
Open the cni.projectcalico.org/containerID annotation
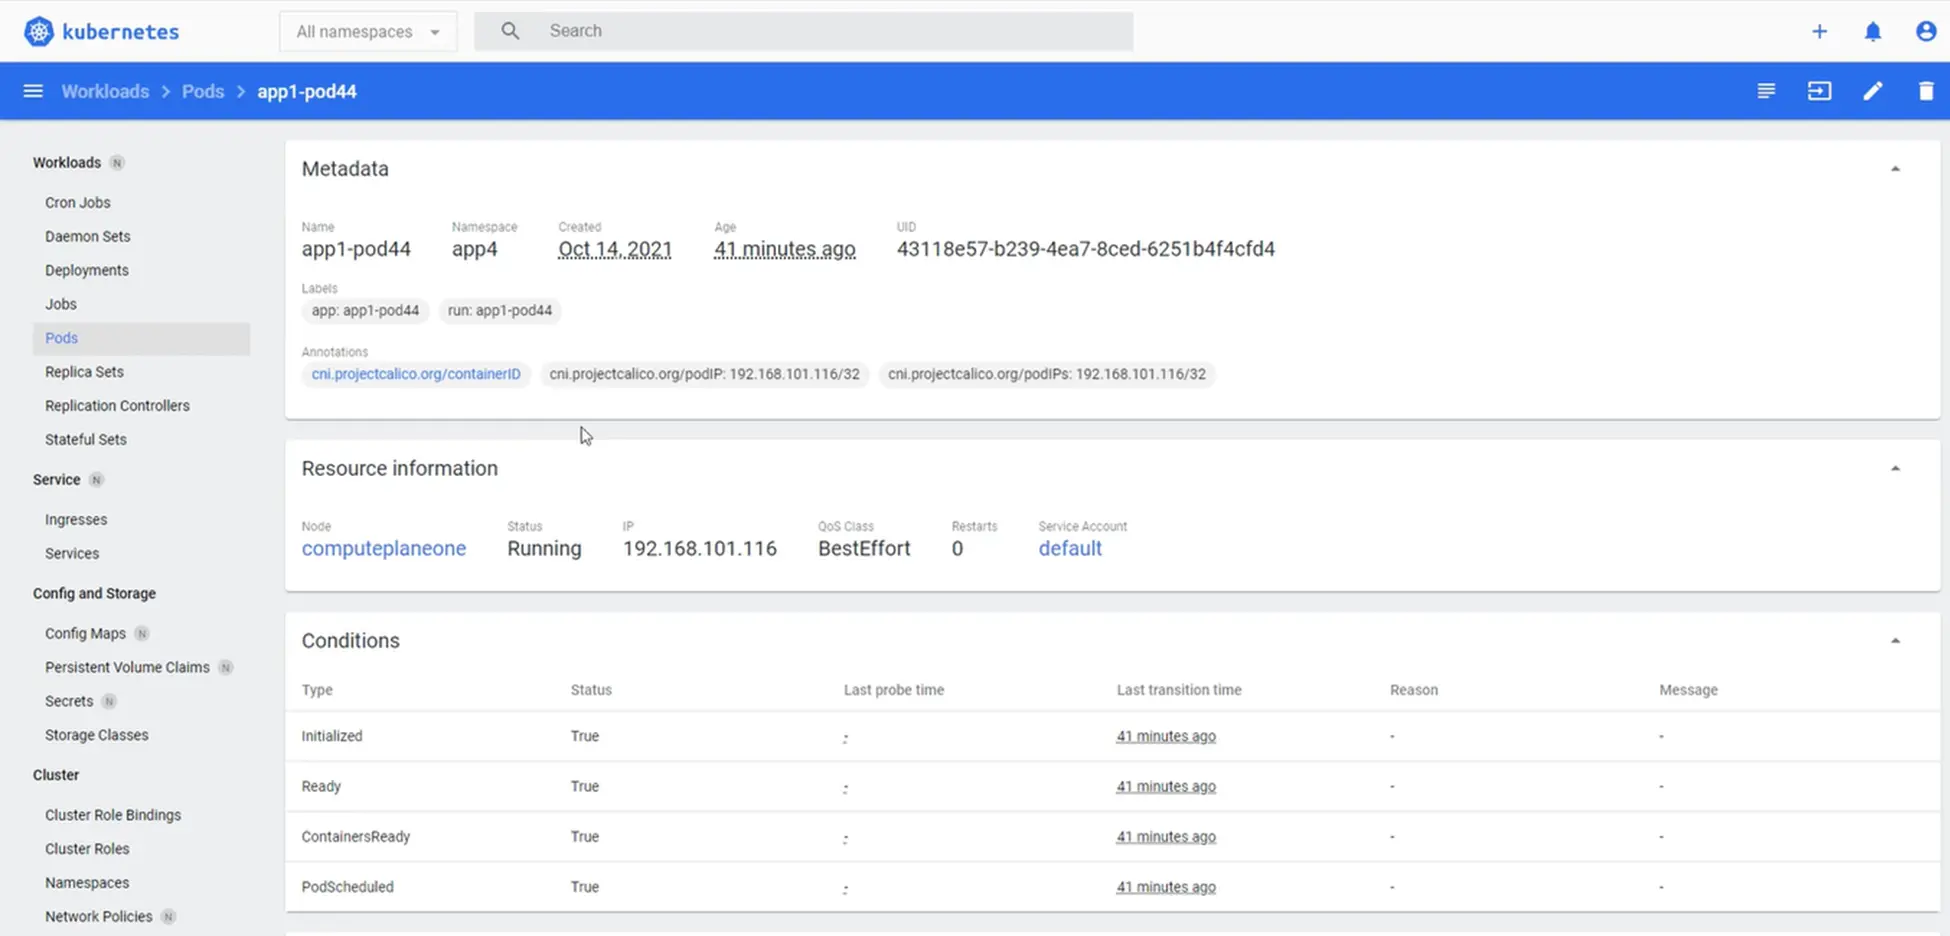coord(415,374)
